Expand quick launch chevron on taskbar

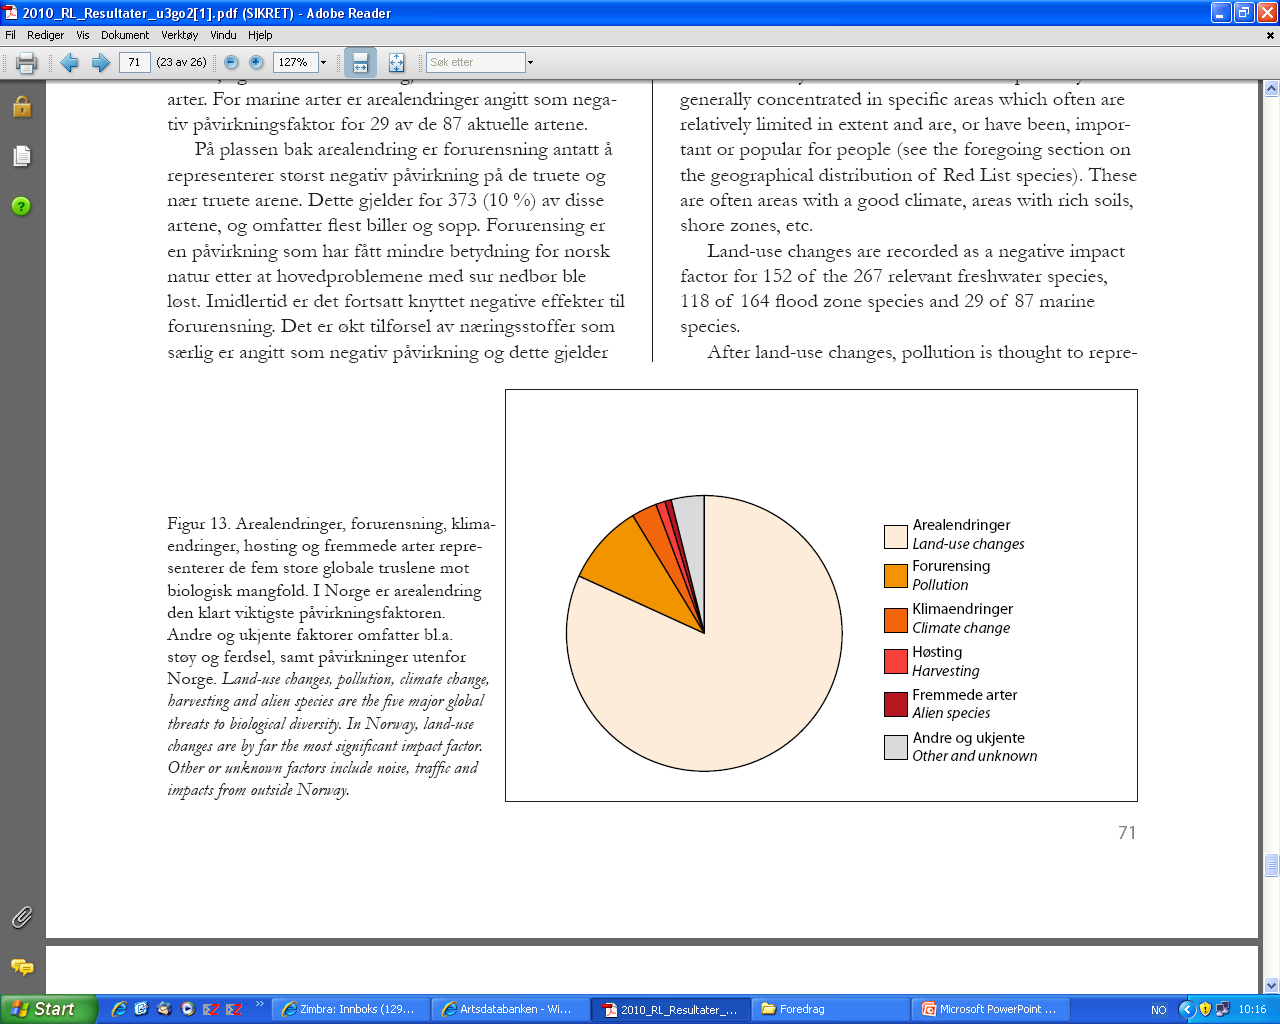tap(260, 1004)
